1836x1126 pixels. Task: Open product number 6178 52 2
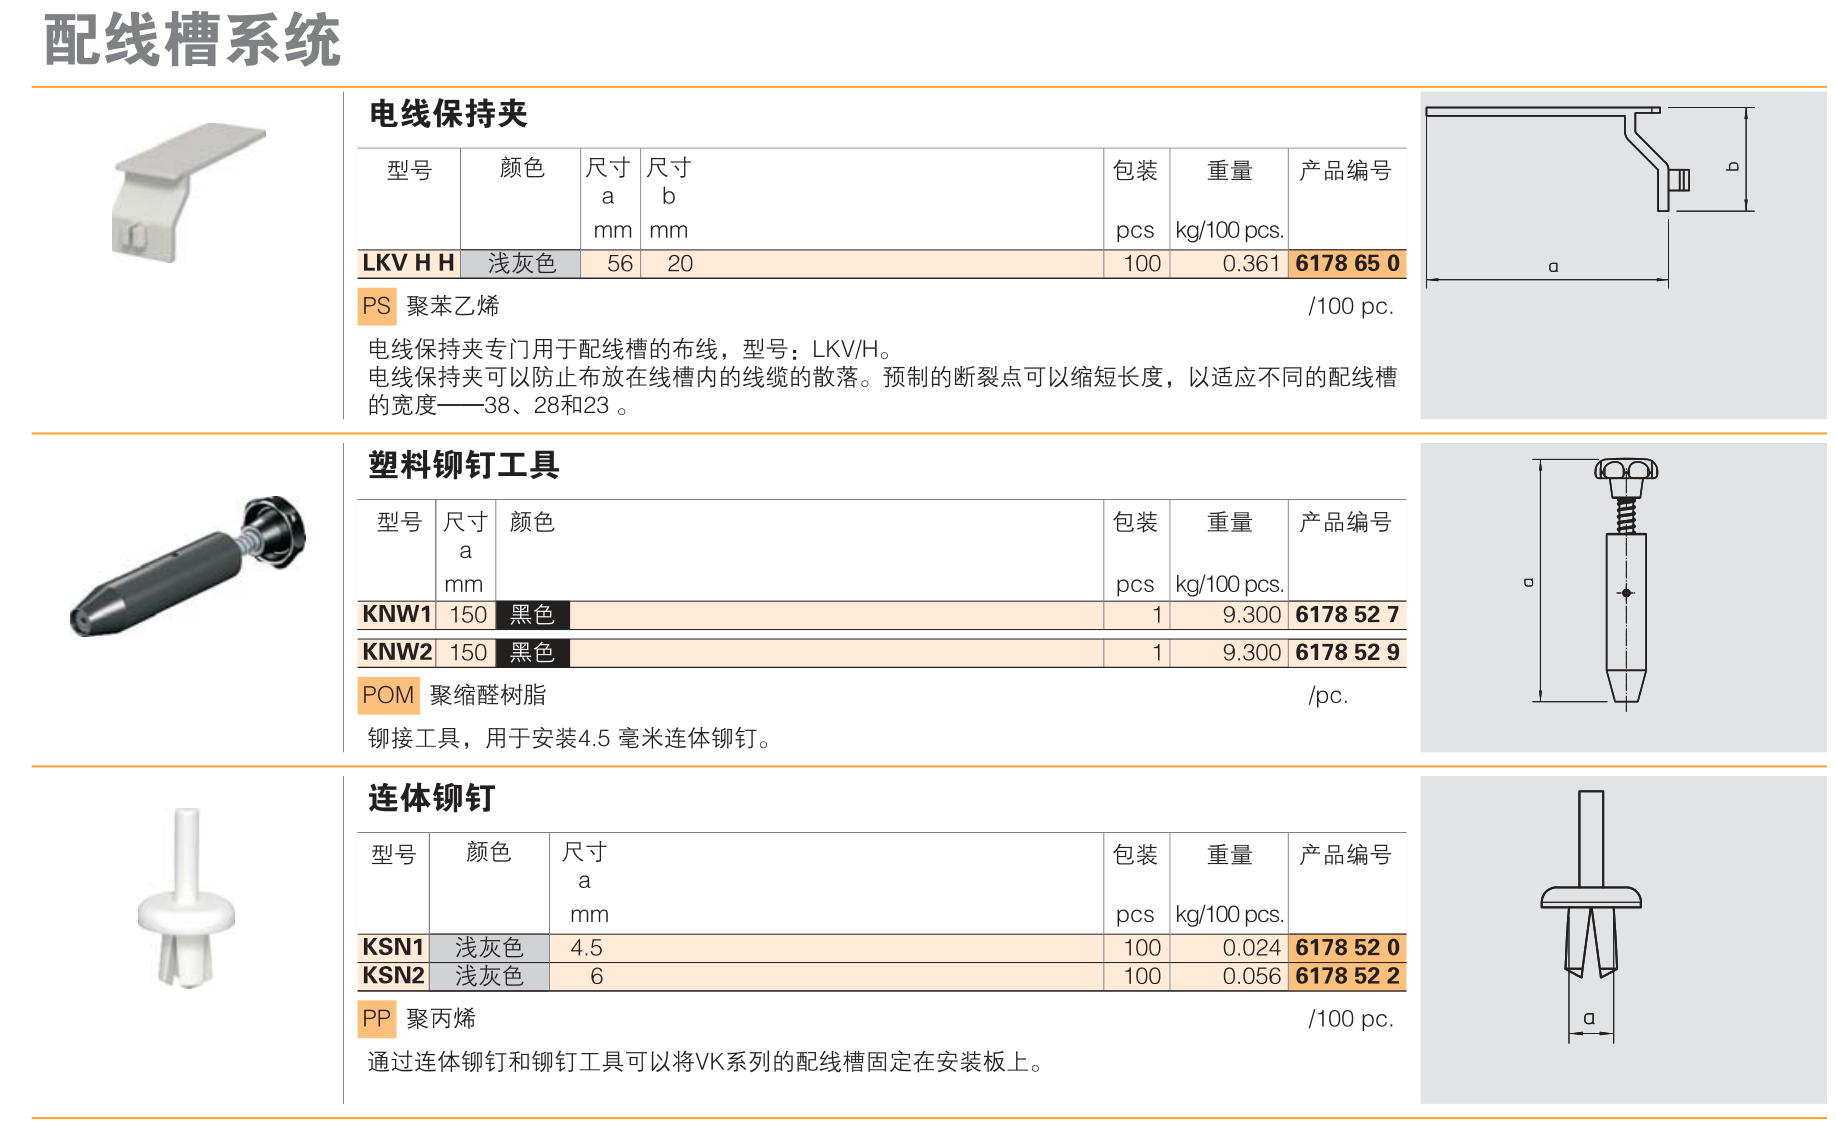point(1347,976)
